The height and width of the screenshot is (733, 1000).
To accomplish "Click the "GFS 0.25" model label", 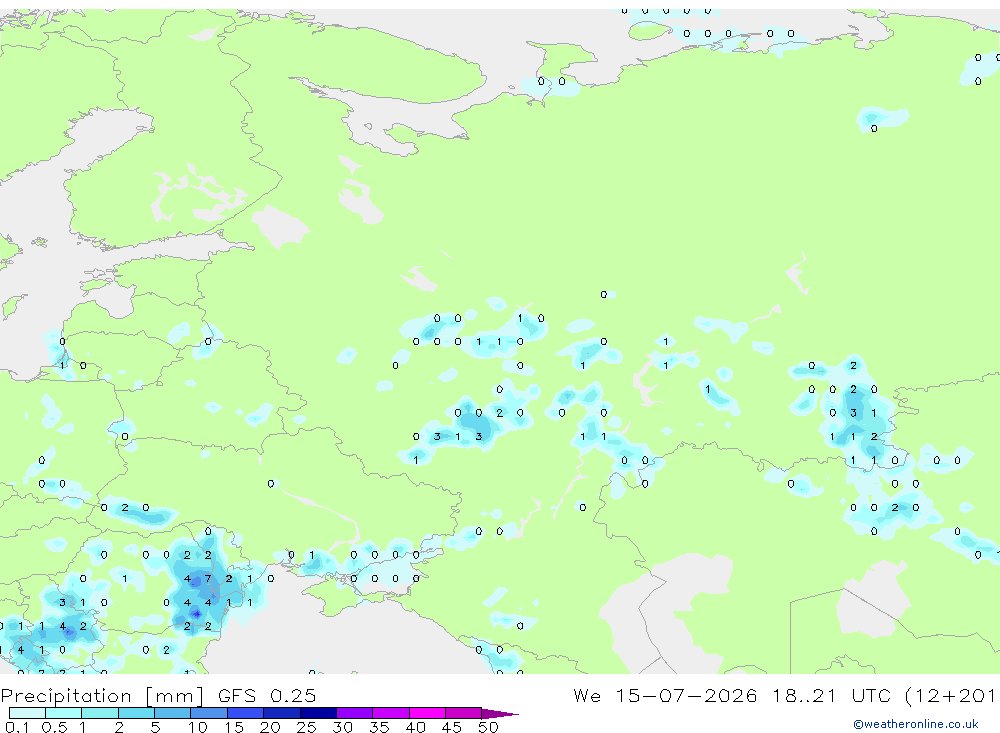I will tap(267, 695).
